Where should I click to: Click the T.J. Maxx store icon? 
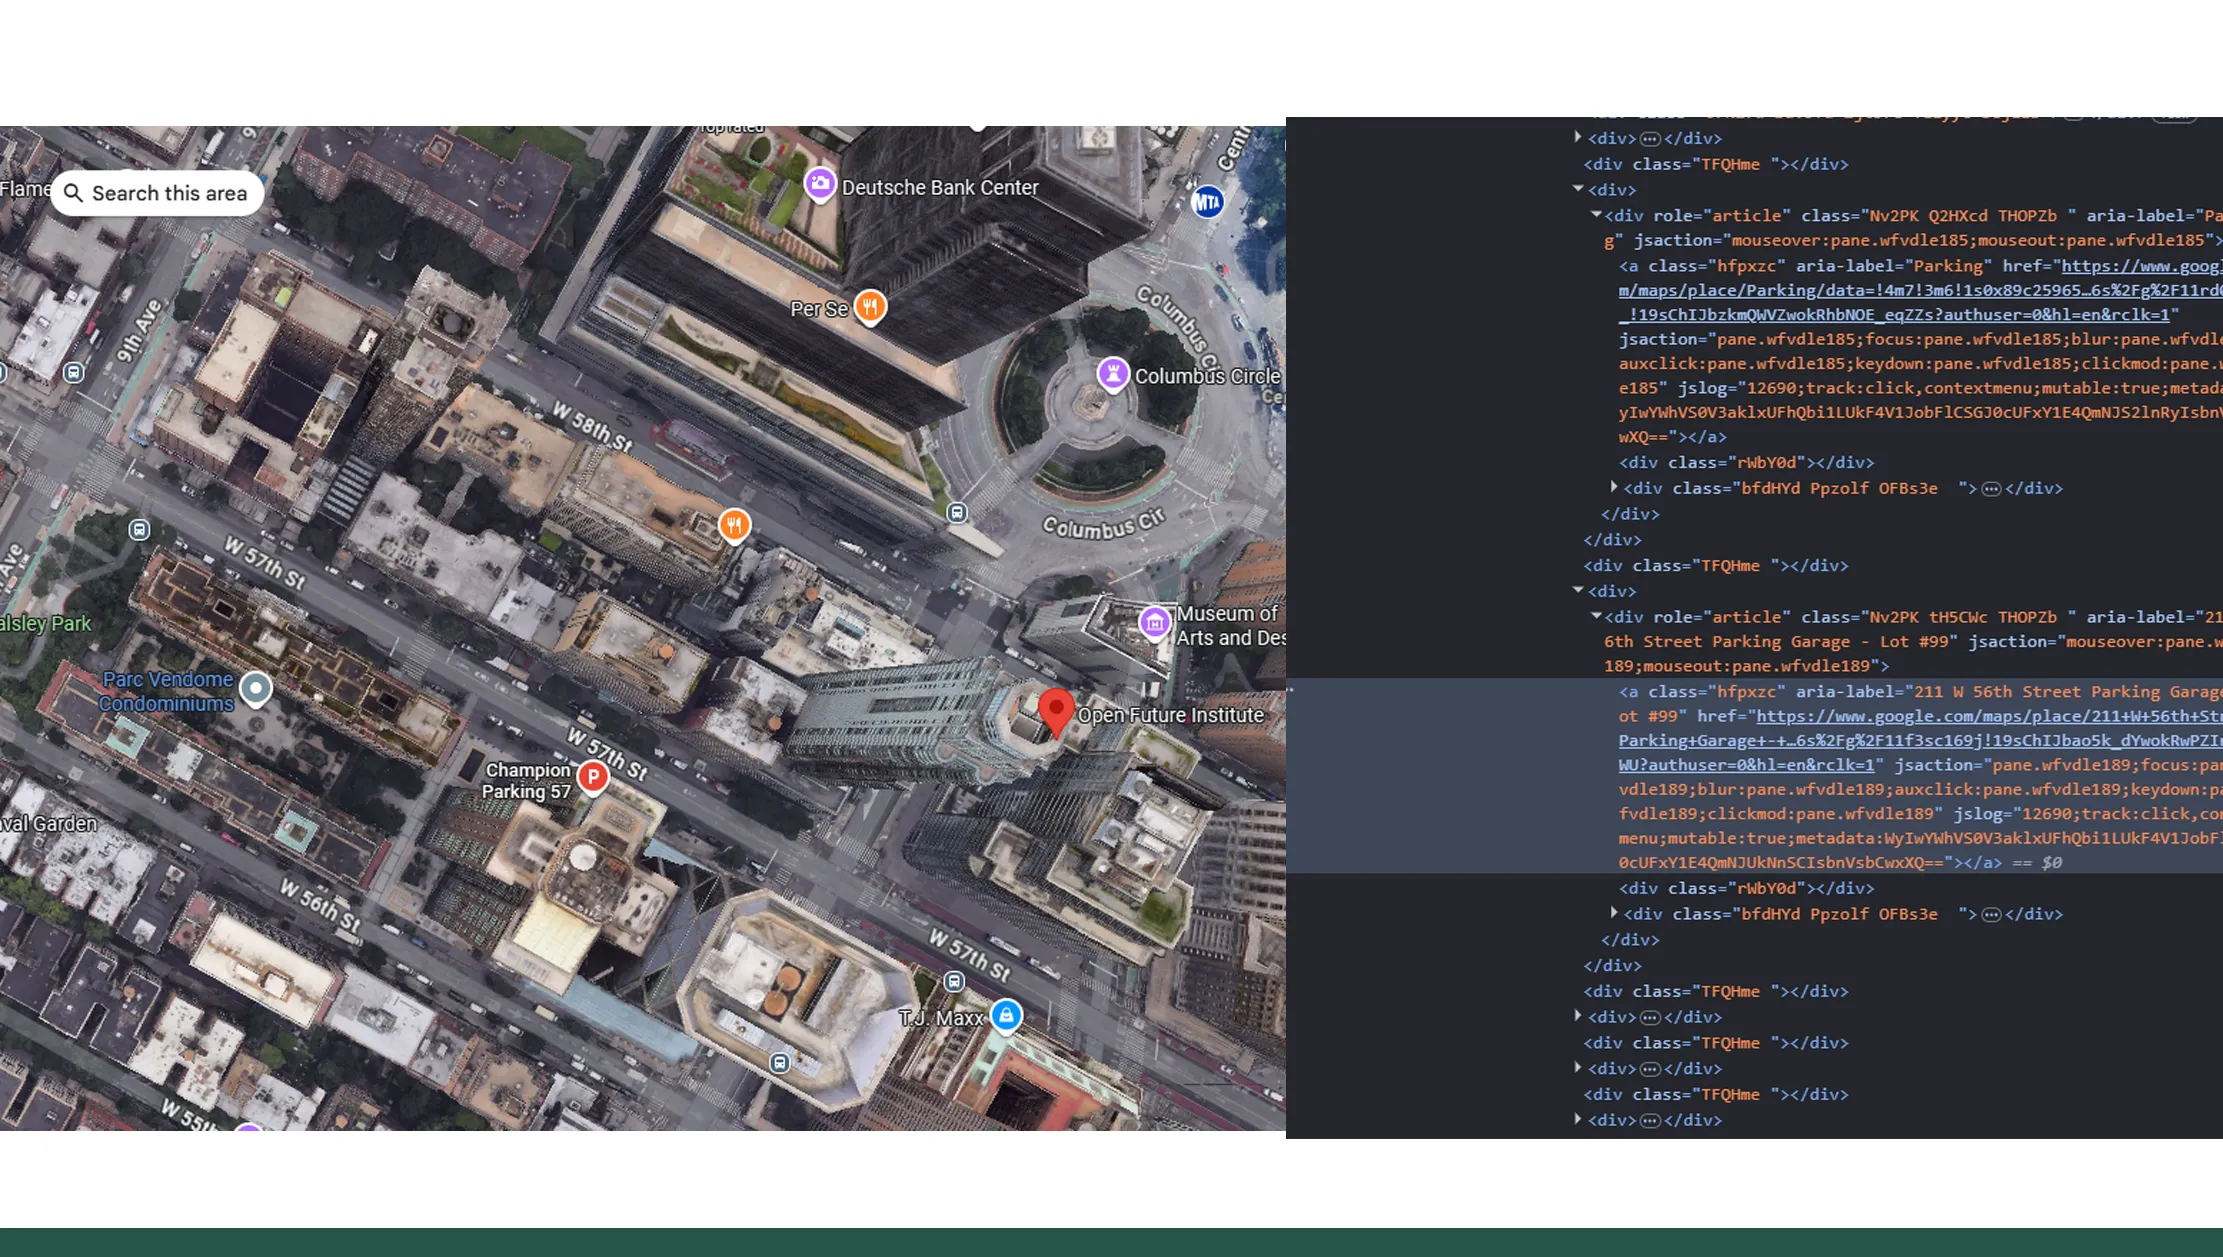1004,1015
